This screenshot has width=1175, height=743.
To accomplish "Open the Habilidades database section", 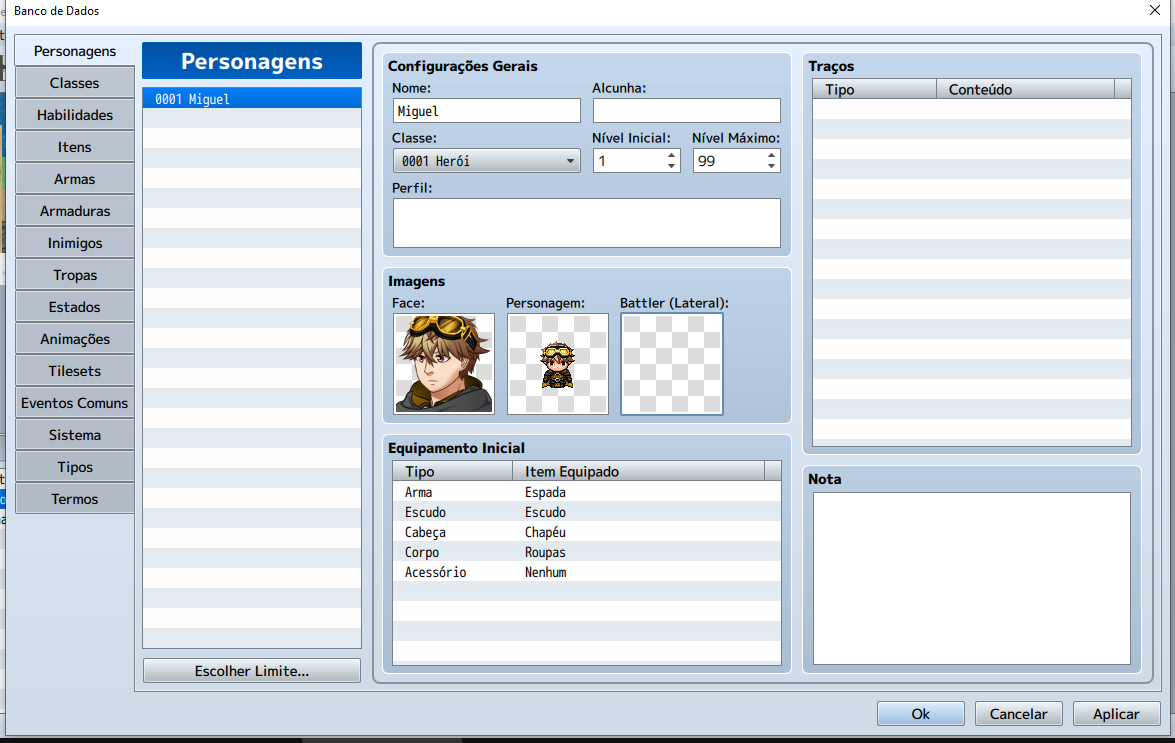I will (74, 114).
